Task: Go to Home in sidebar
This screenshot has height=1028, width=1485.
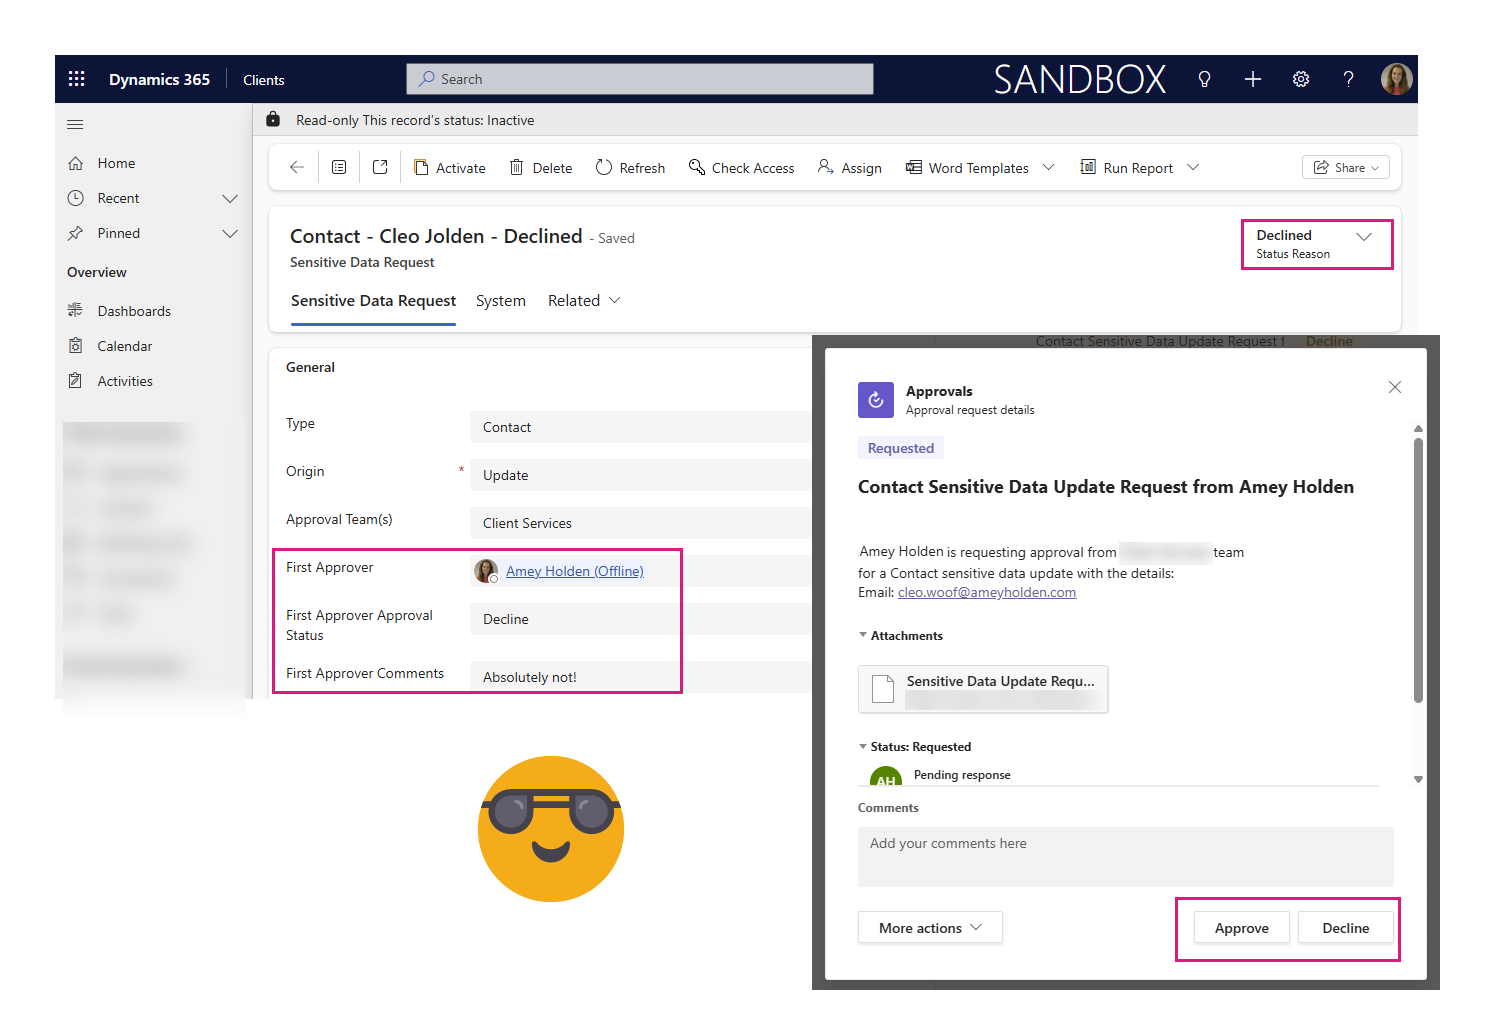Action: coord(116,163)
